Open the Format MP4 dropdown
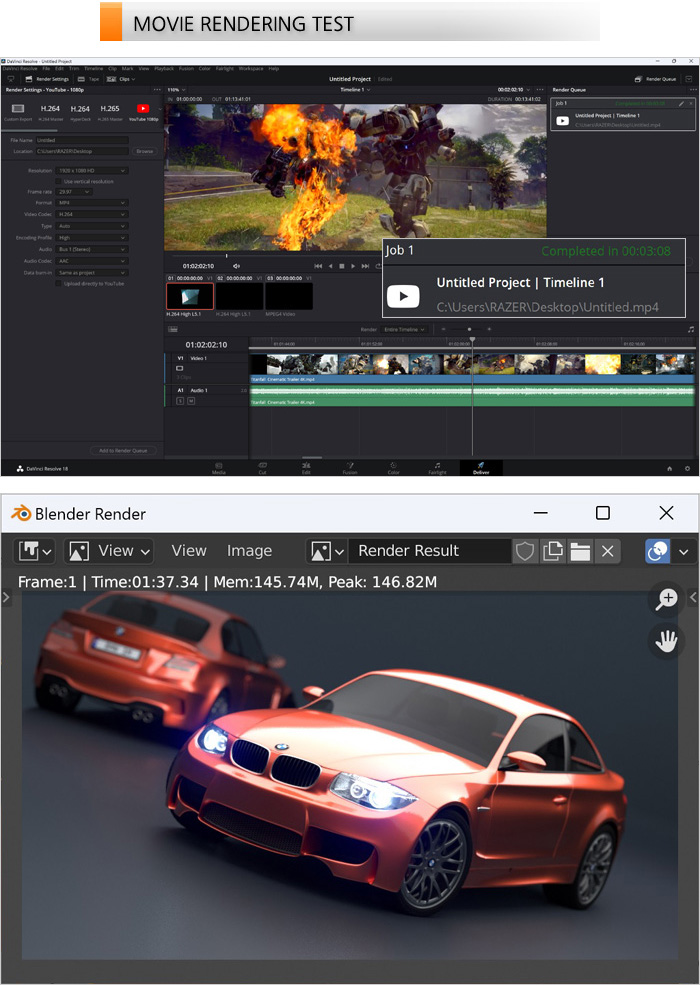The image size is (700, 988). point(92,203)
